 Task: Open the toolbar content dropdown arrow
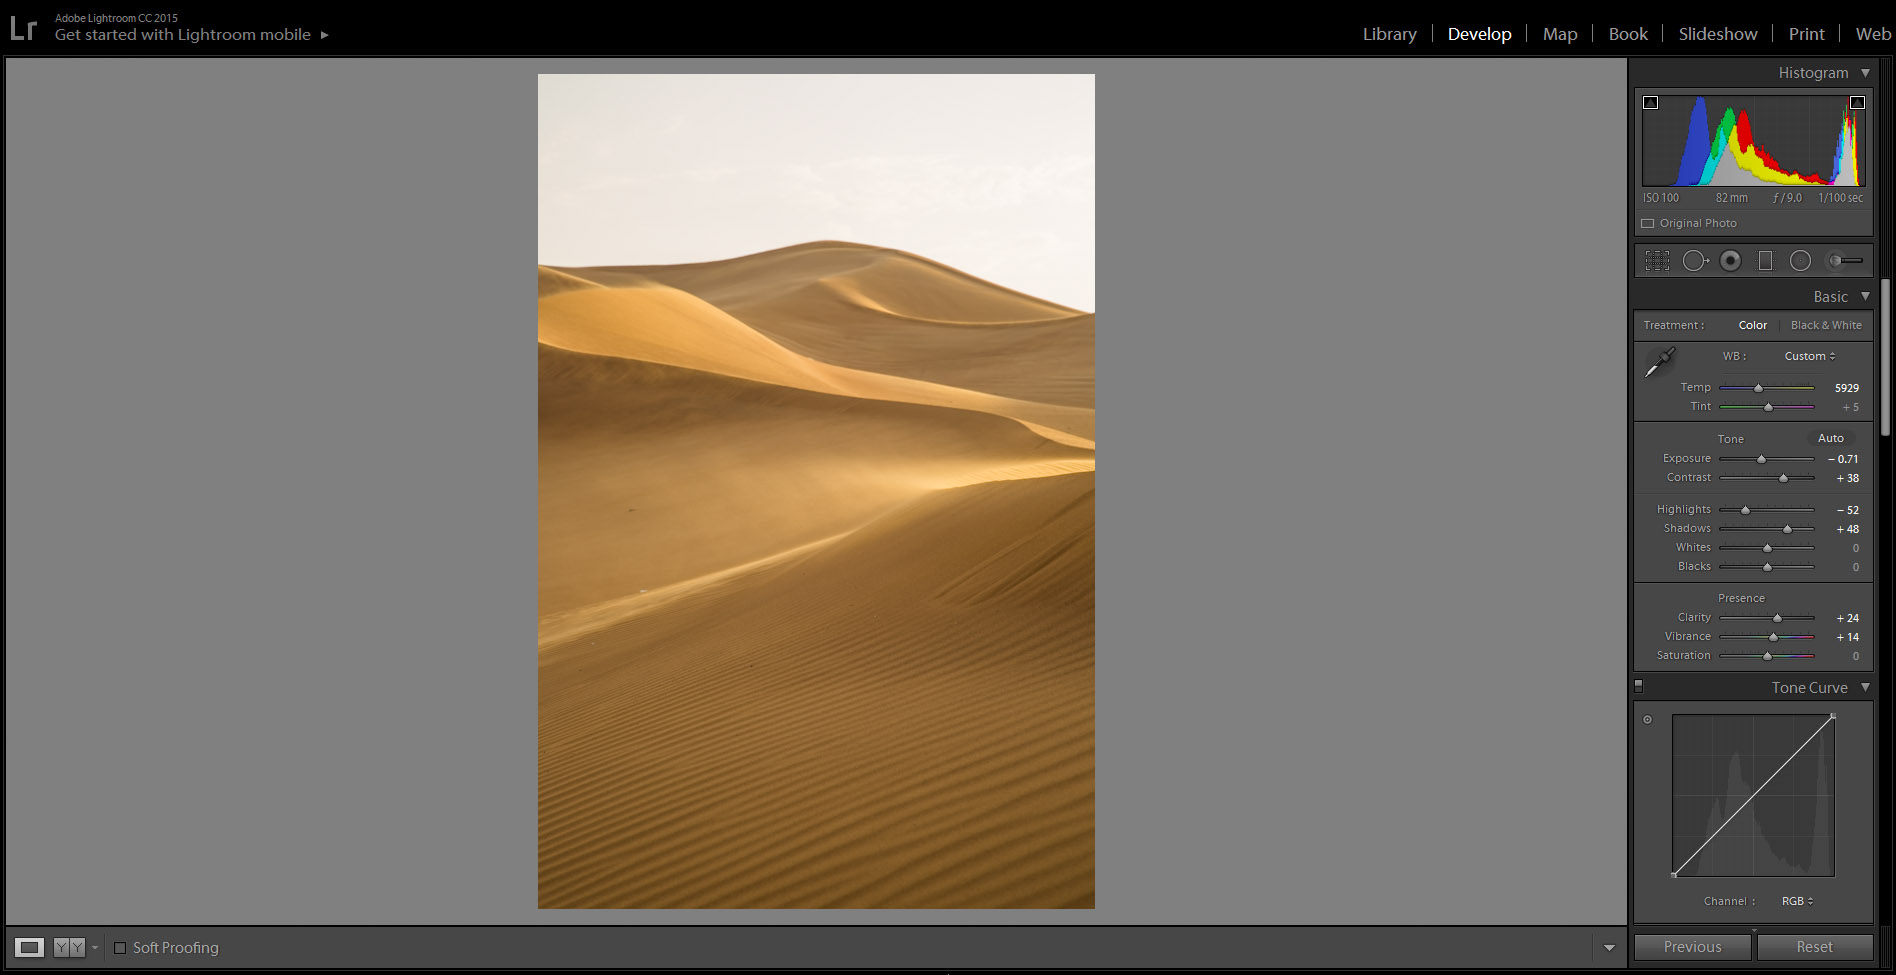pos(1609,947)
